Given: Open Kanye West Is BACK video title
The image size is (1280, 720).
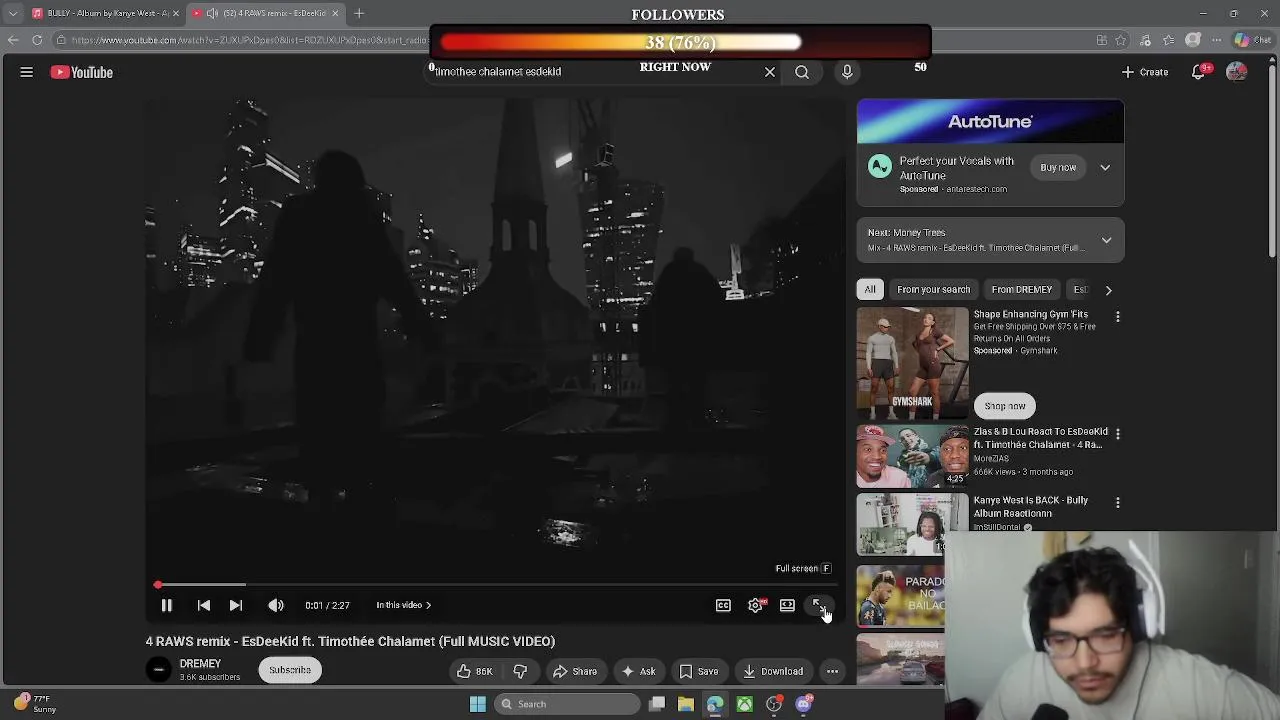Looking at the screenshot, I should (1031, 506).
